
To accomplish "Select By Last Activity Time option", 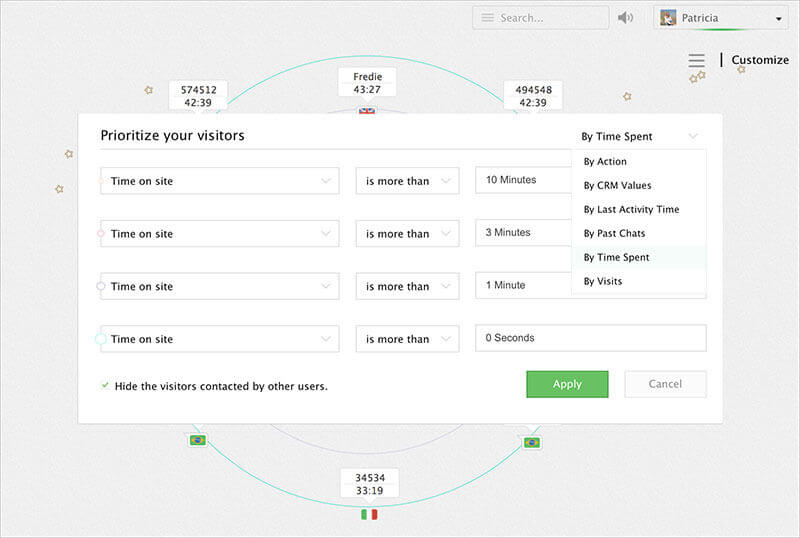I will coord(639,209).
